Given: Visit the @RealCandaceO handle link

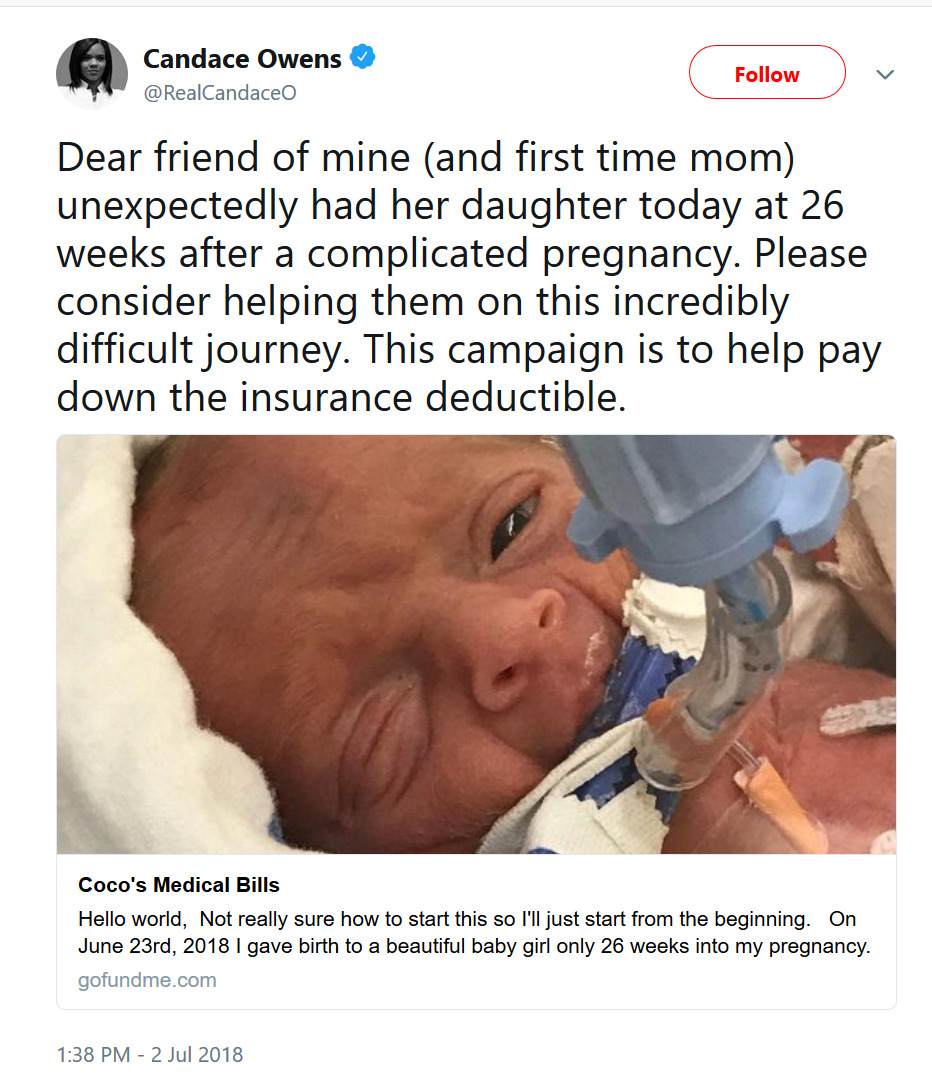Looking at the screenshot, I should point(219,92).
